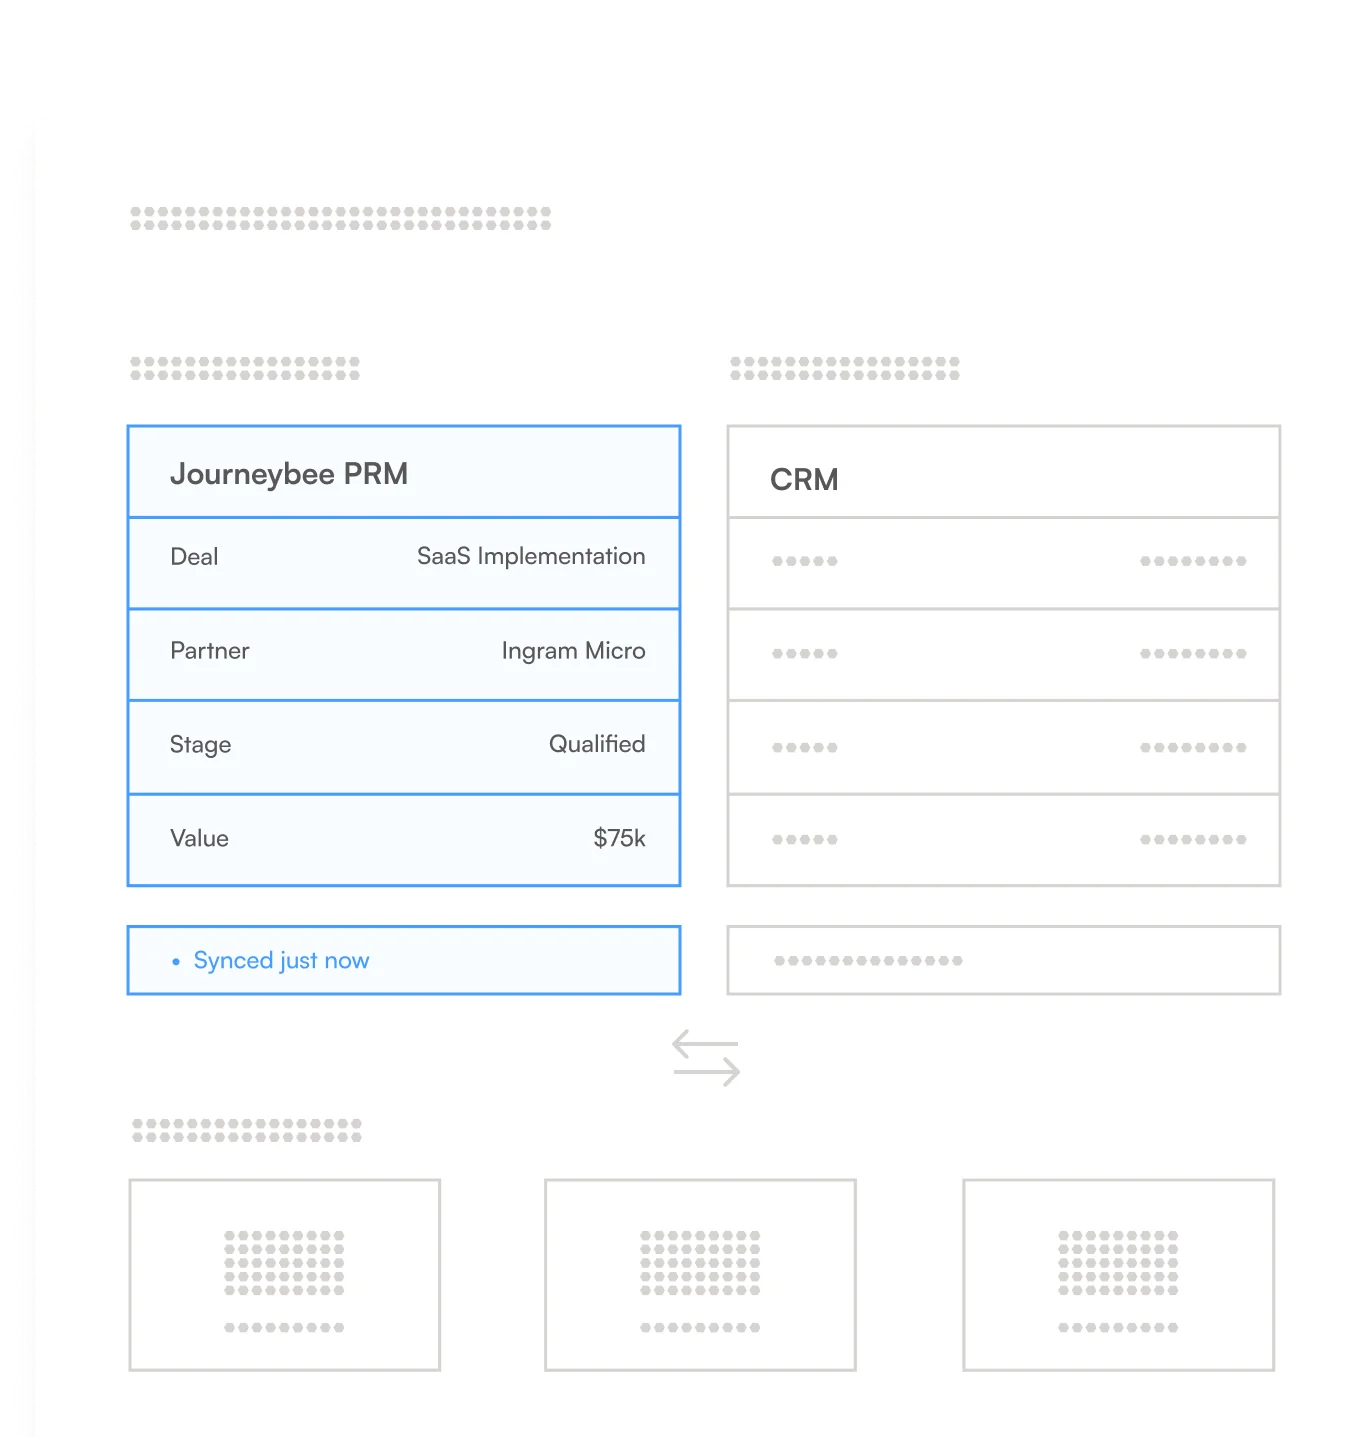Click the $75k amount
Viewport: 1349px width, 1439px height.
click(x=619, y=838)
